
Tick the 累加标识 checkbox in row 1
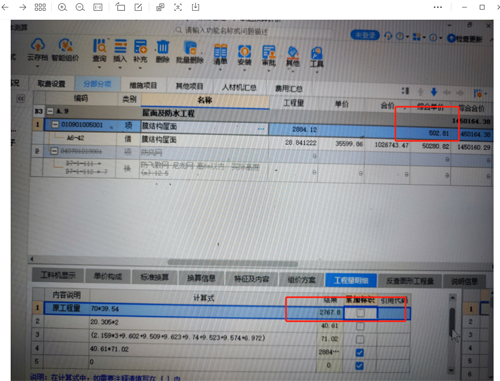coord(360,313)
